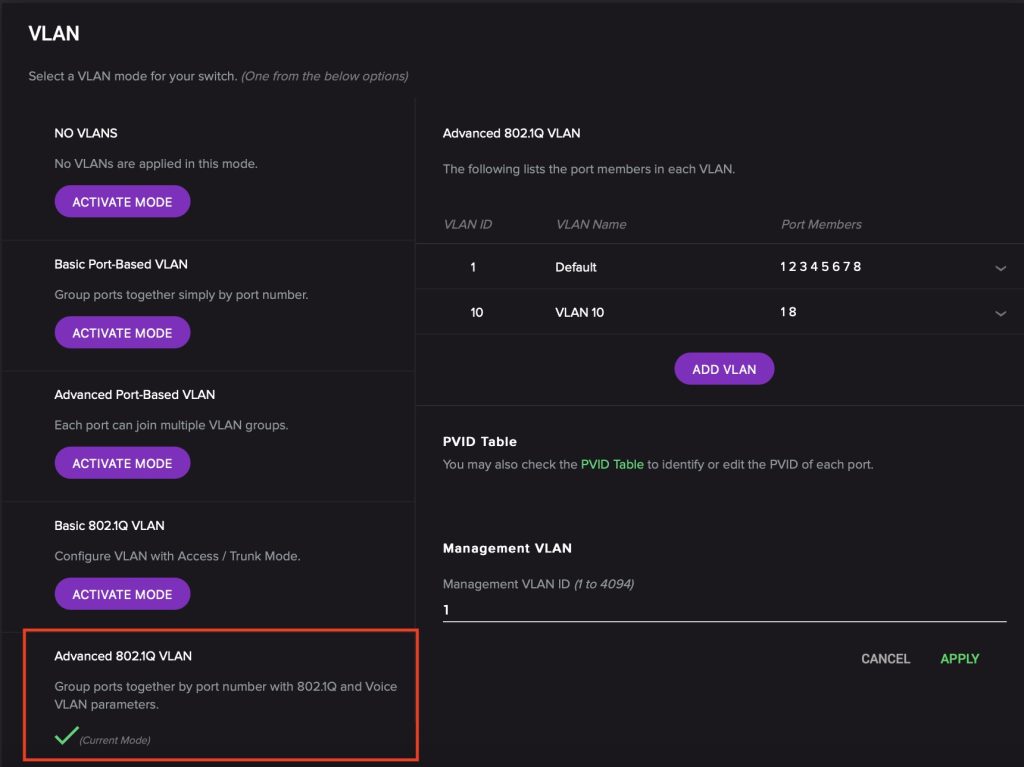Screen dimensions: 1024x767
Task: Apply the VLAN settings
Action: tap(959, 659)
